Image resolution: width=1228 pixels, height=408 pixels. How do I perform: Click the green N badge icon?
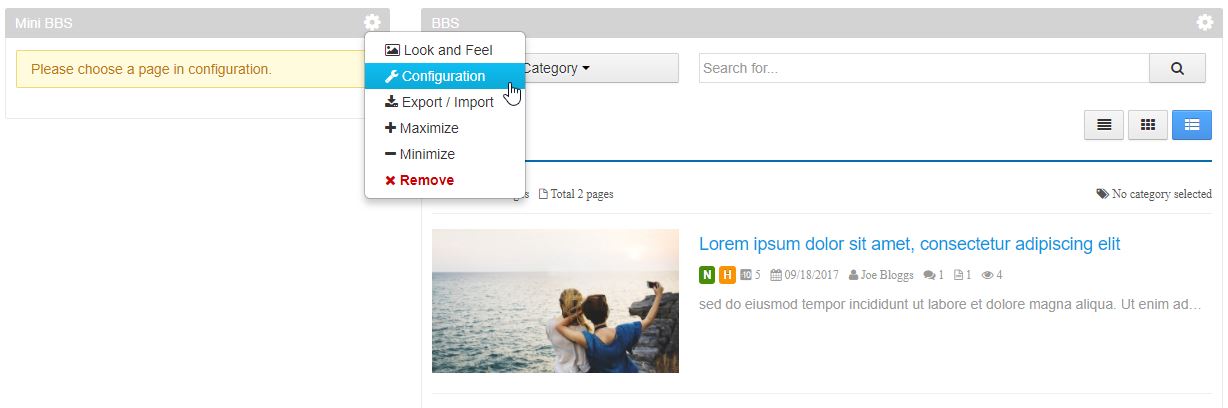point(707,275)
